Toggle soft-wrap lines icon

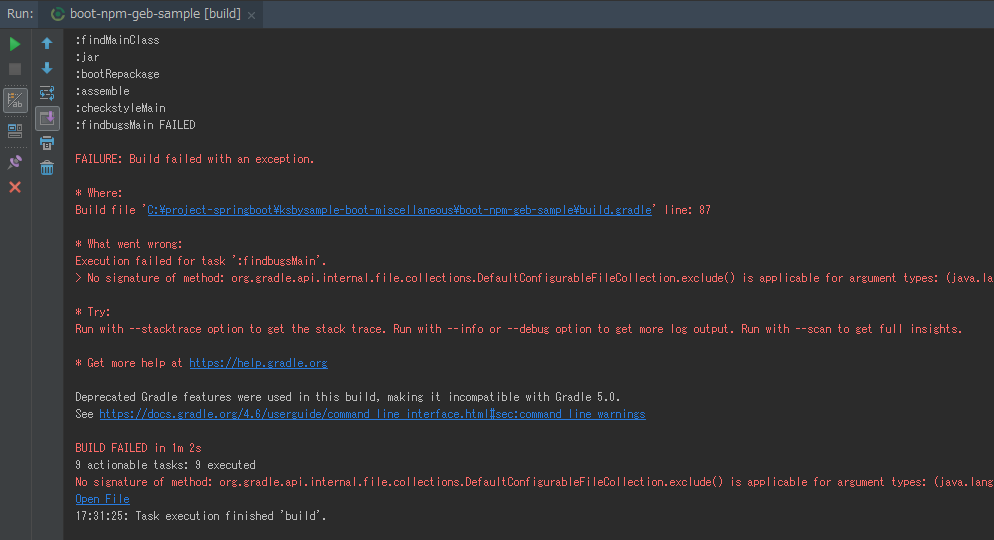(47, 93)
